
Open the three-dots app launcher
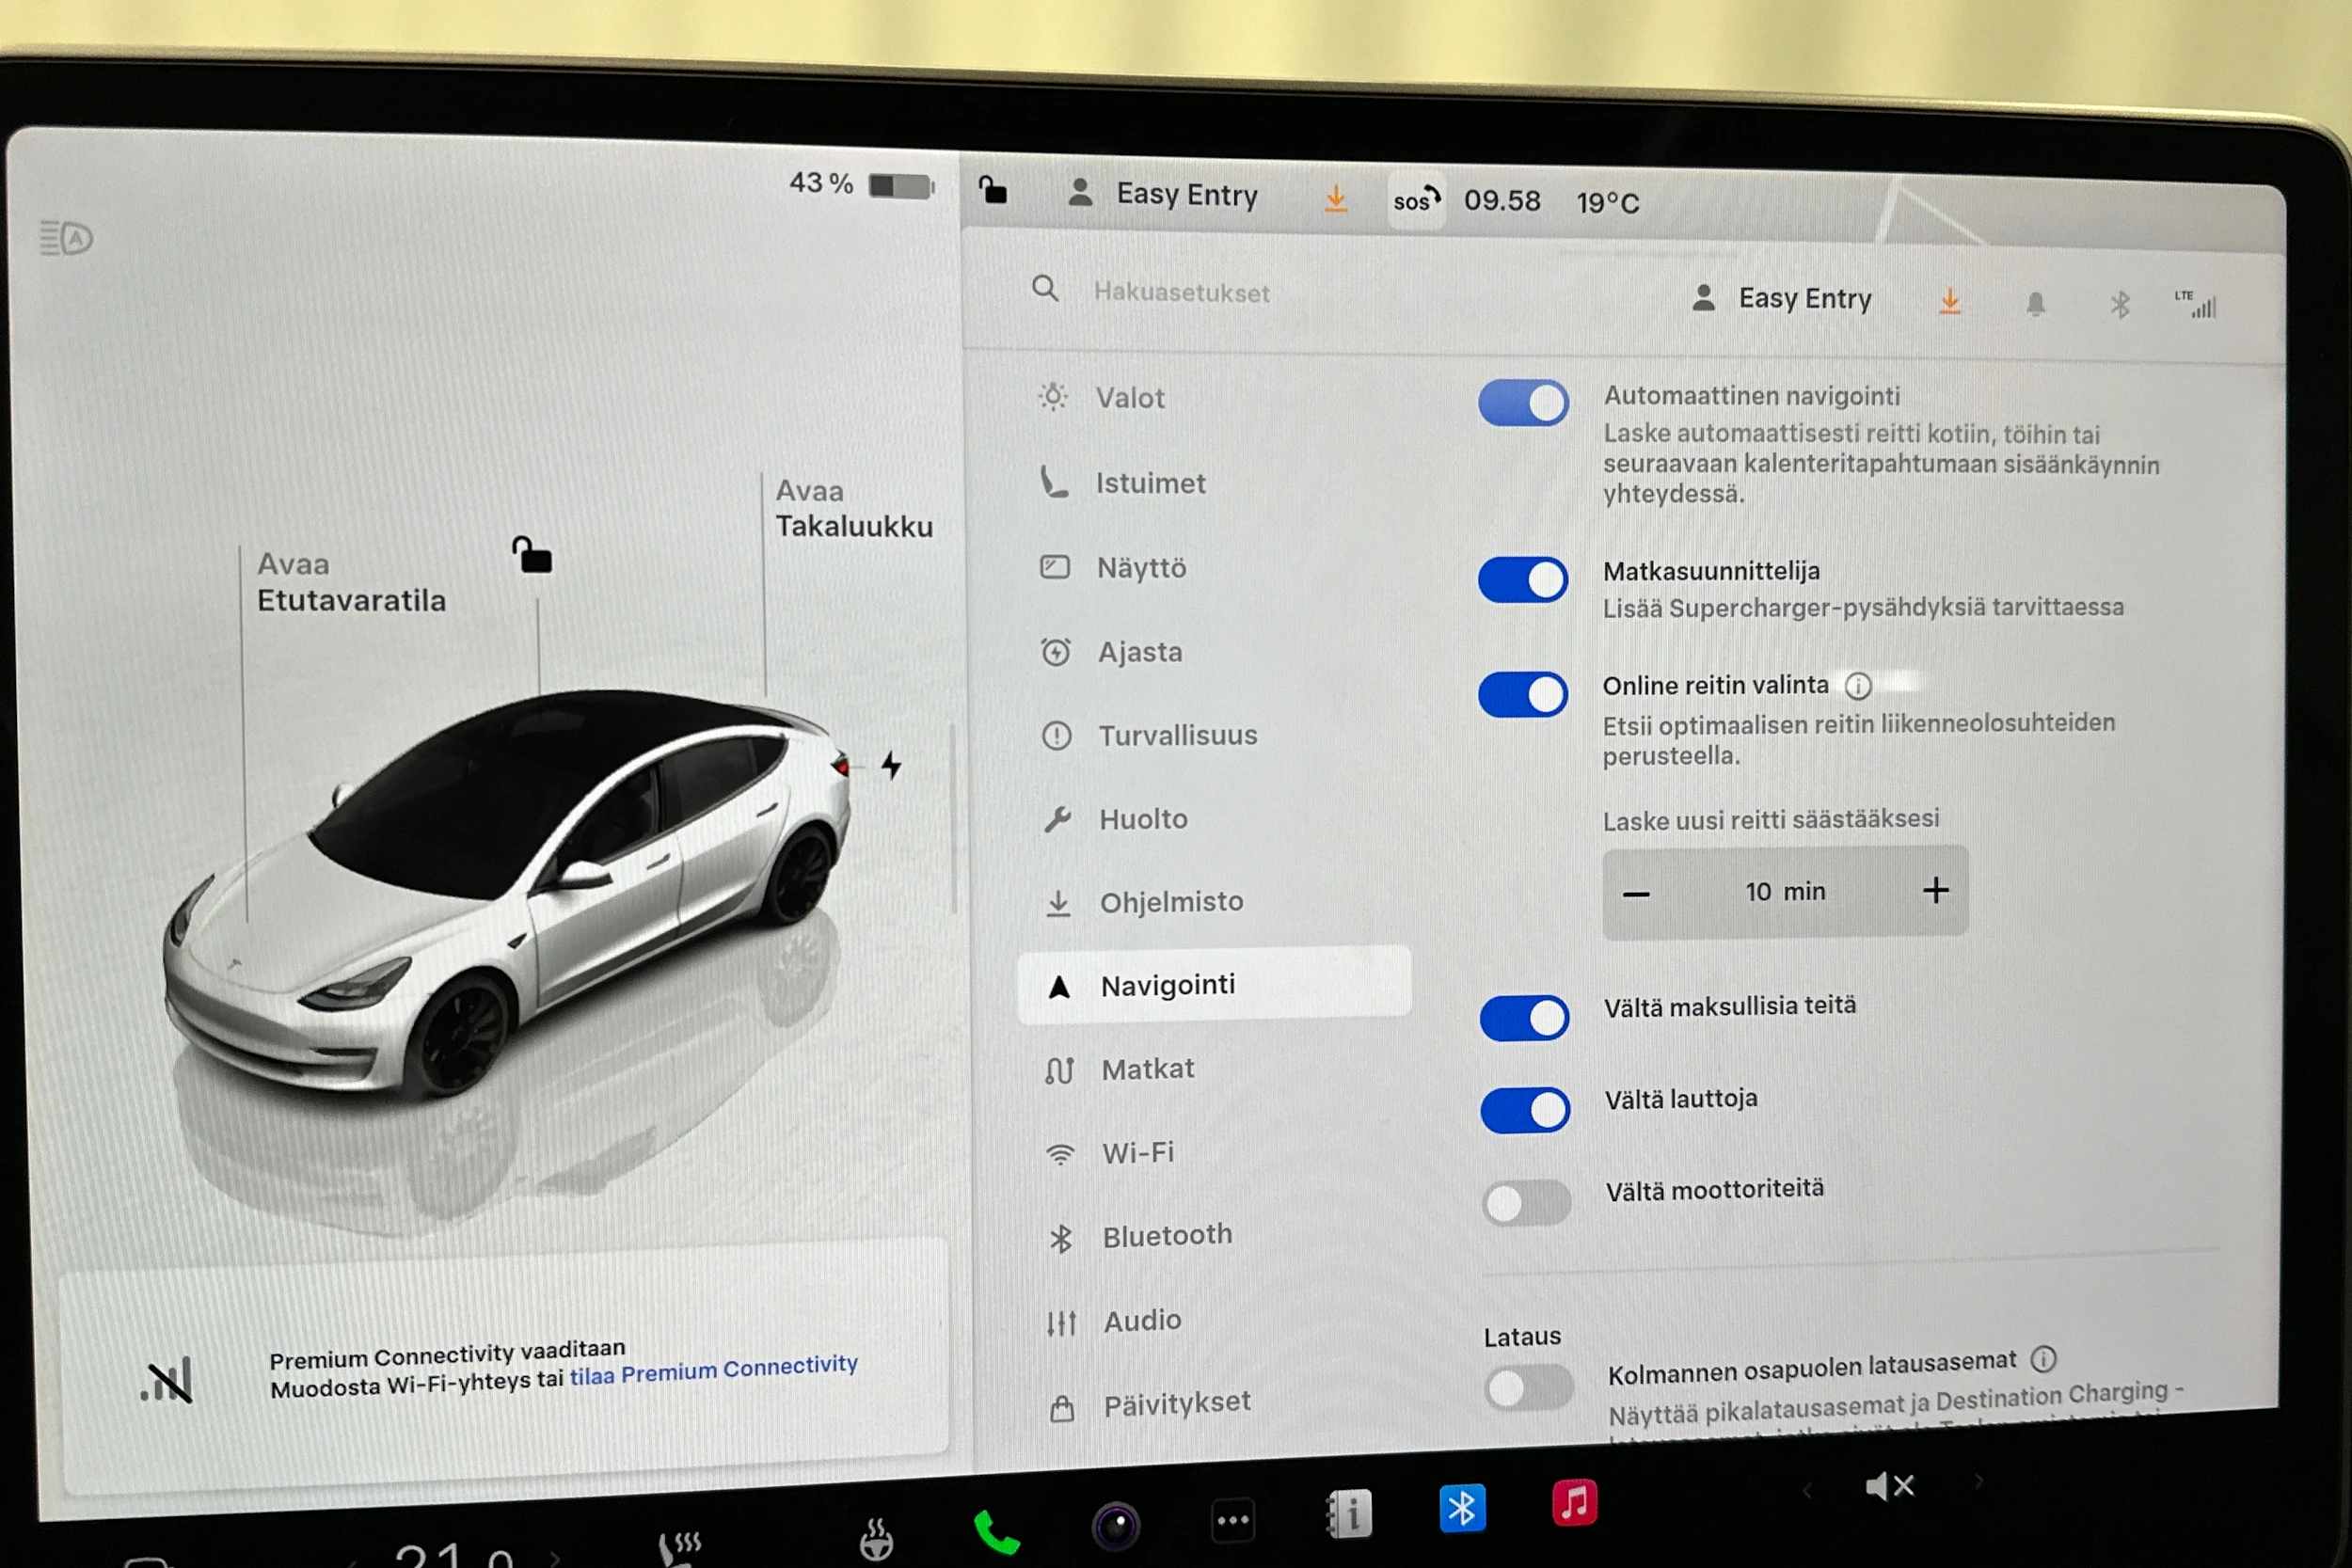tap(1232, 1521)
